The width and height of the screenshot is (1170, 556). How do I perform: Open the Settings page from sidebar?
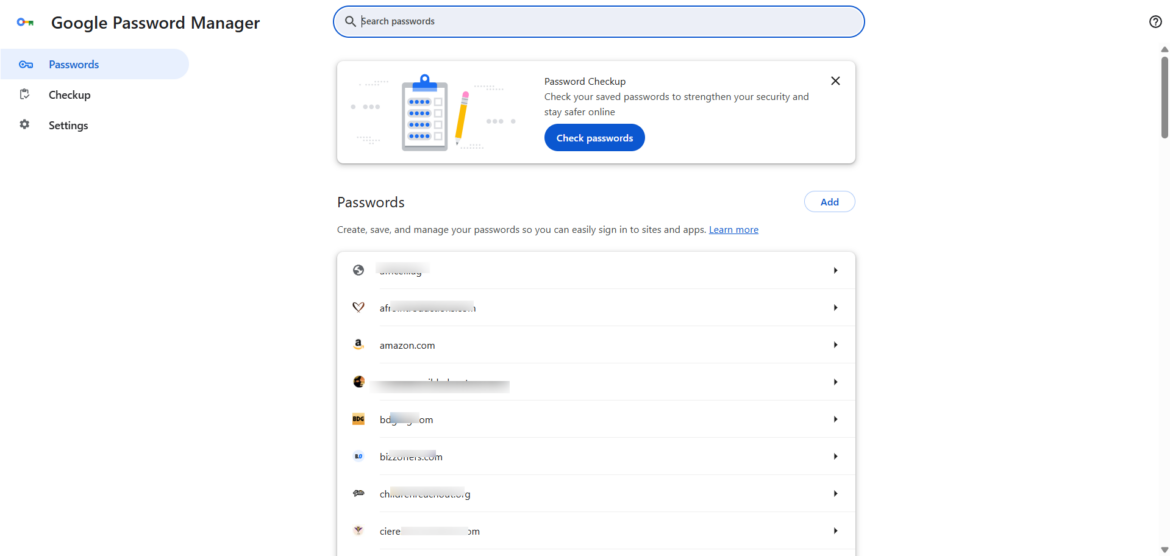point(68,125)
